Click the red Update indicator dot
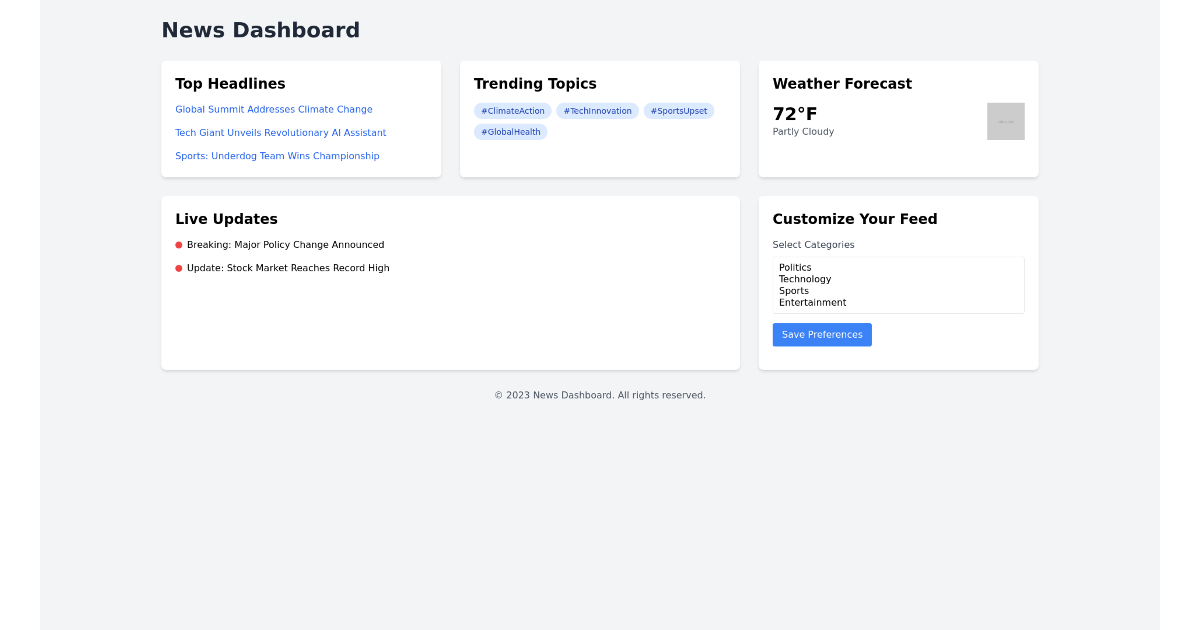This screenshot has width=1200, height=630. click(x=177, y=267)
